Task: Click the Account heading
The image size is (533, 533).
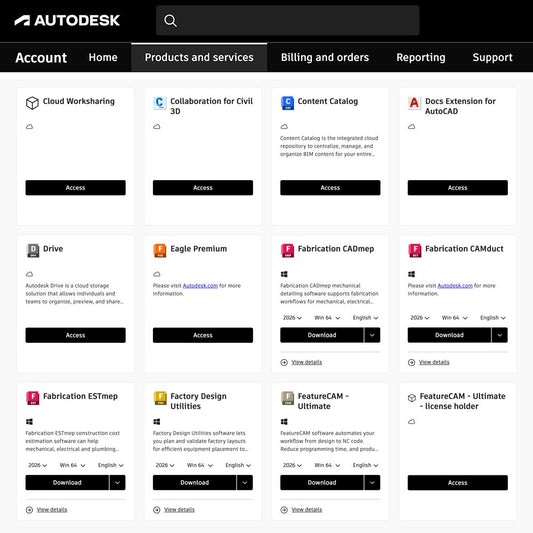Action: [41, 58]
